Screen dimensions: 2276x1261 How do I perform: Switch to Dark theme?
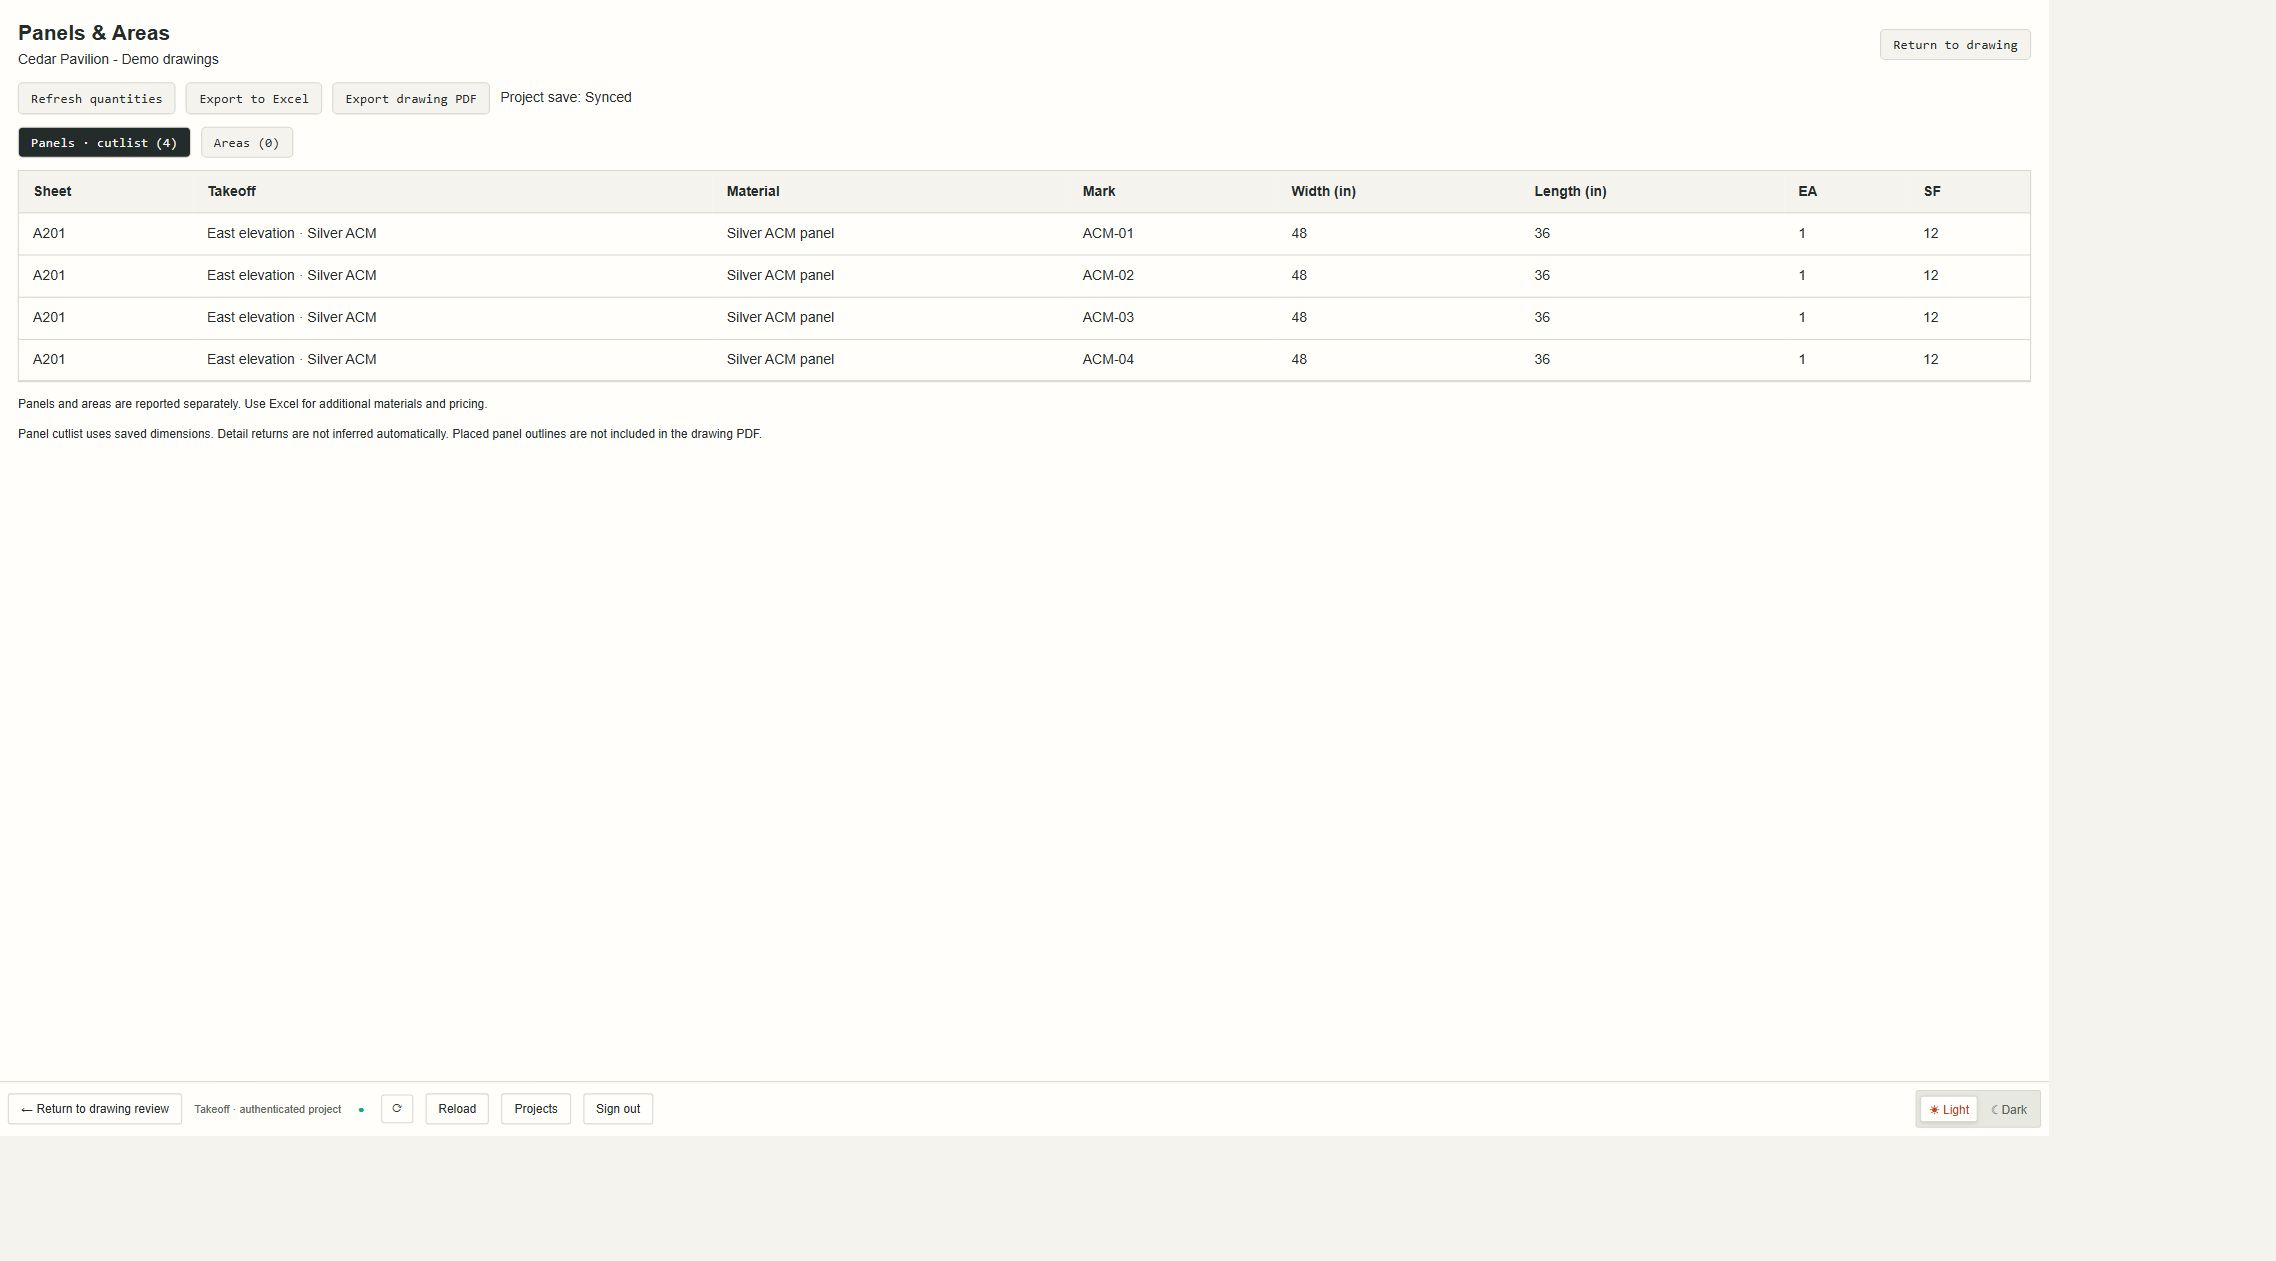click(2008, 1109)
